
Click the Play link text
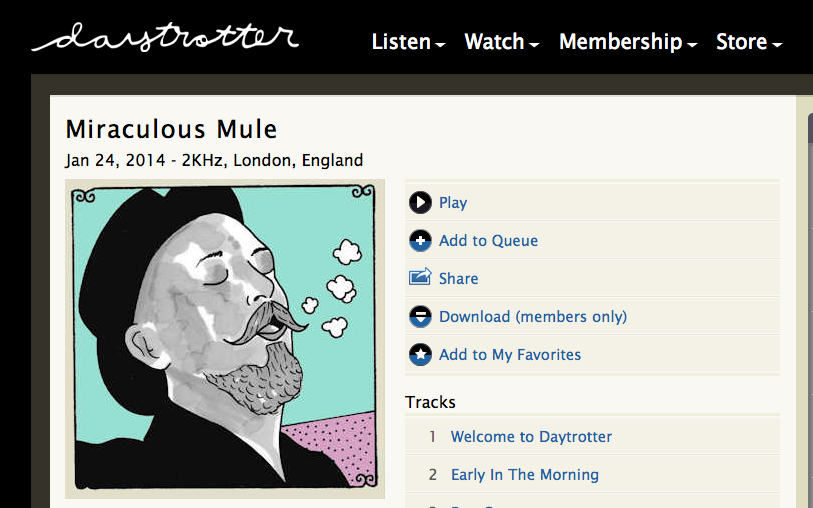[x=453, y=203]
